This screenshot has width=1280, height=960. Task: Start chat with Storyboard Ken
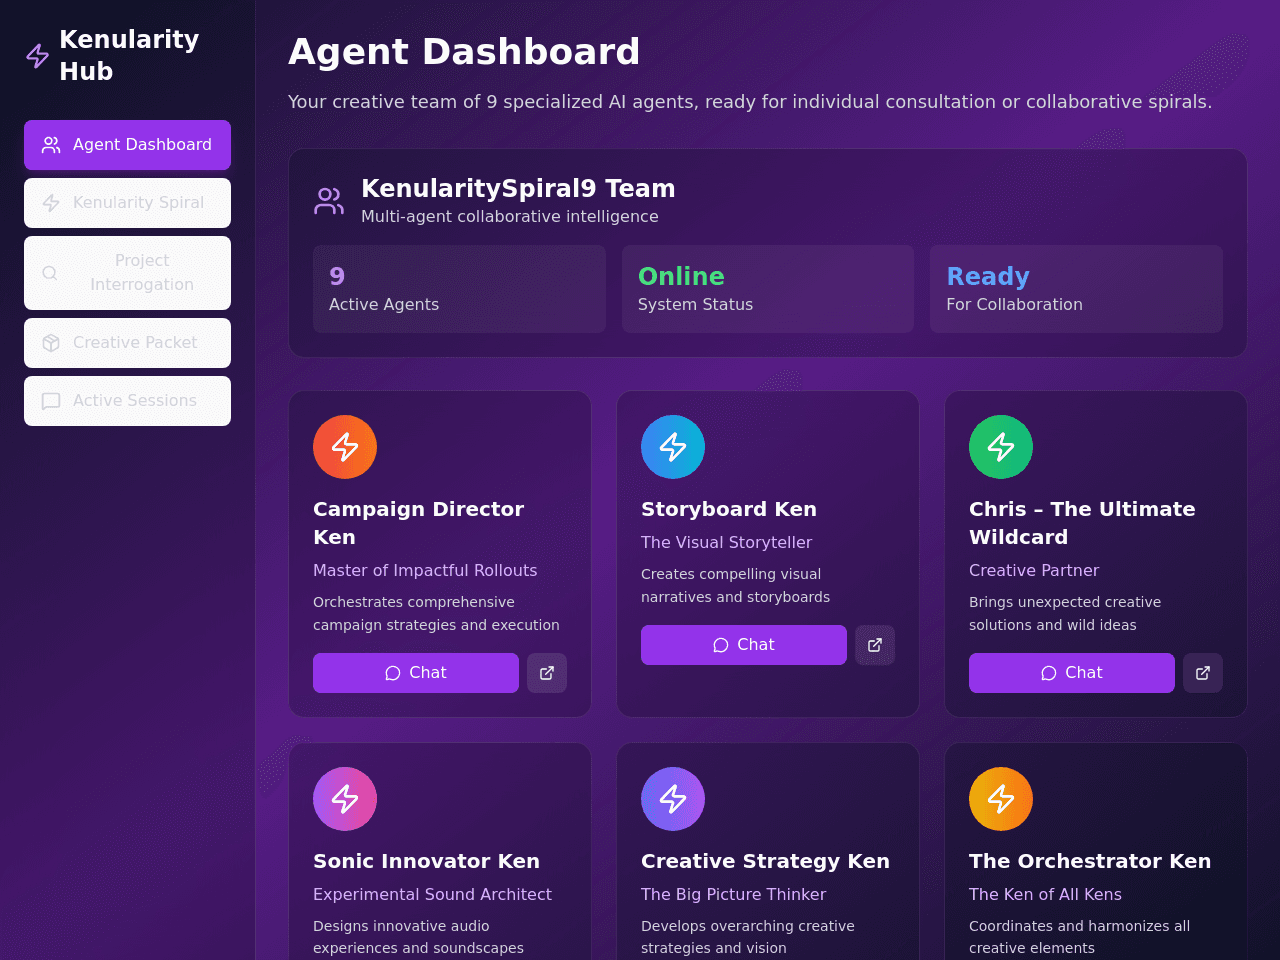coord(744,645)
